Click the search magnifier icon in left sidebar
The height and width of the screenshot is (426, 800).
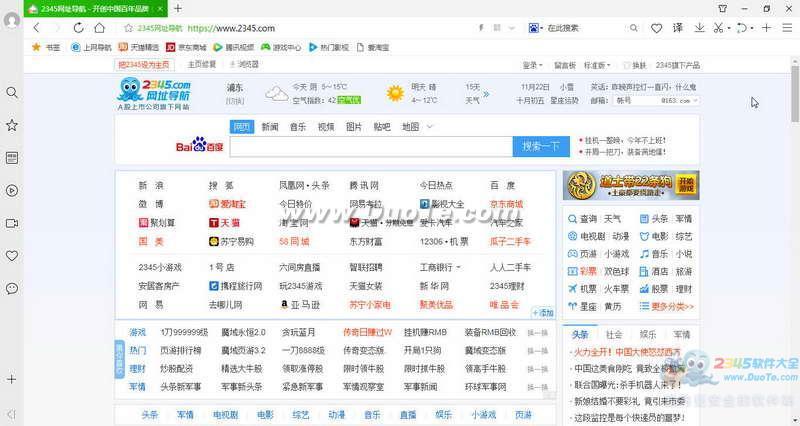pyautogui.click(x=12, y=92)
